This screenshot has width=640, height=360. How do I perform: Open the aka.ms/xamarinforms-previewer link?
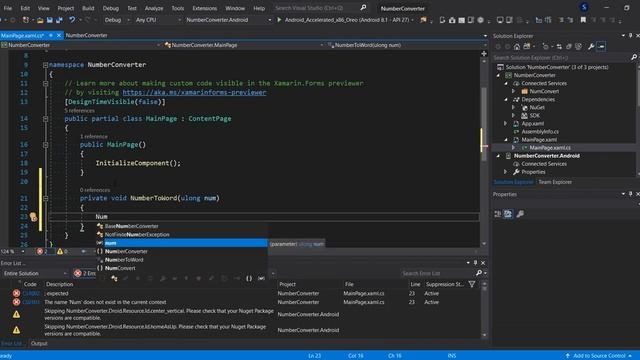[194, 93]
